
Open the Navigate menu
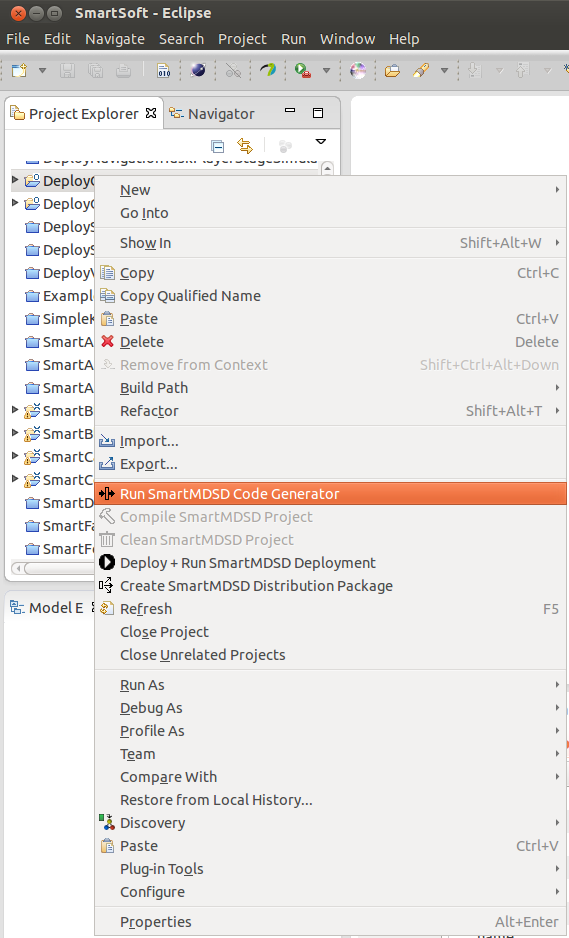click(115, 39)
